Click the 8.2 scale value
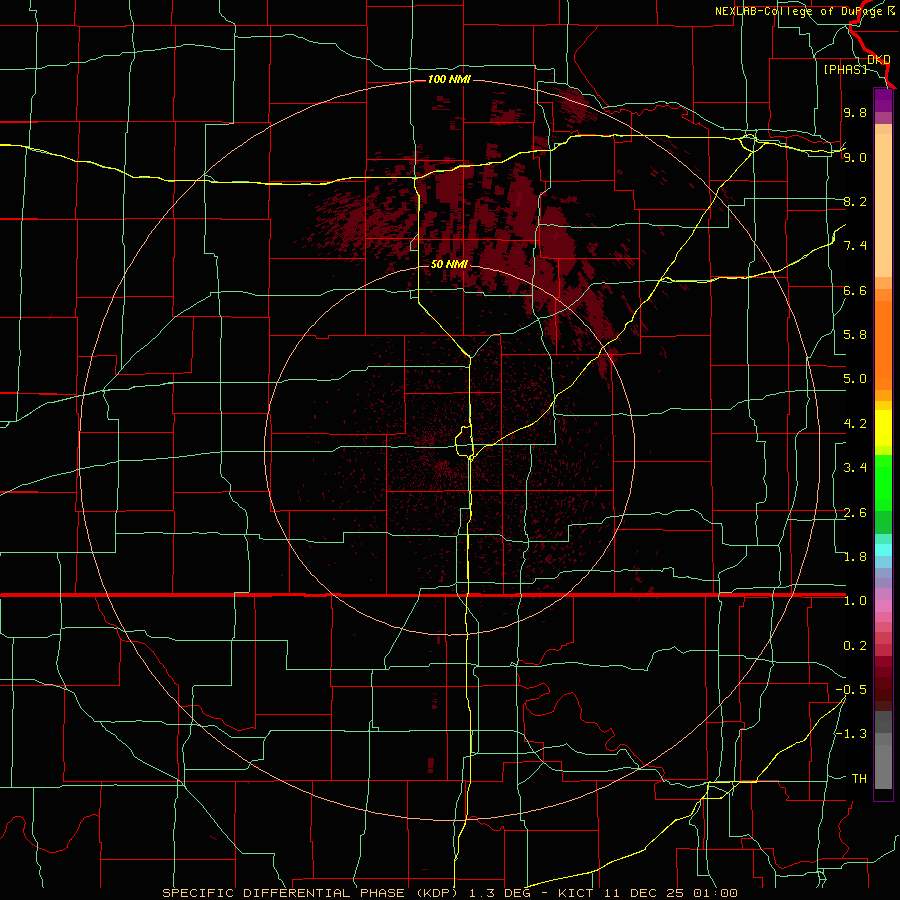 pos(855,201)
